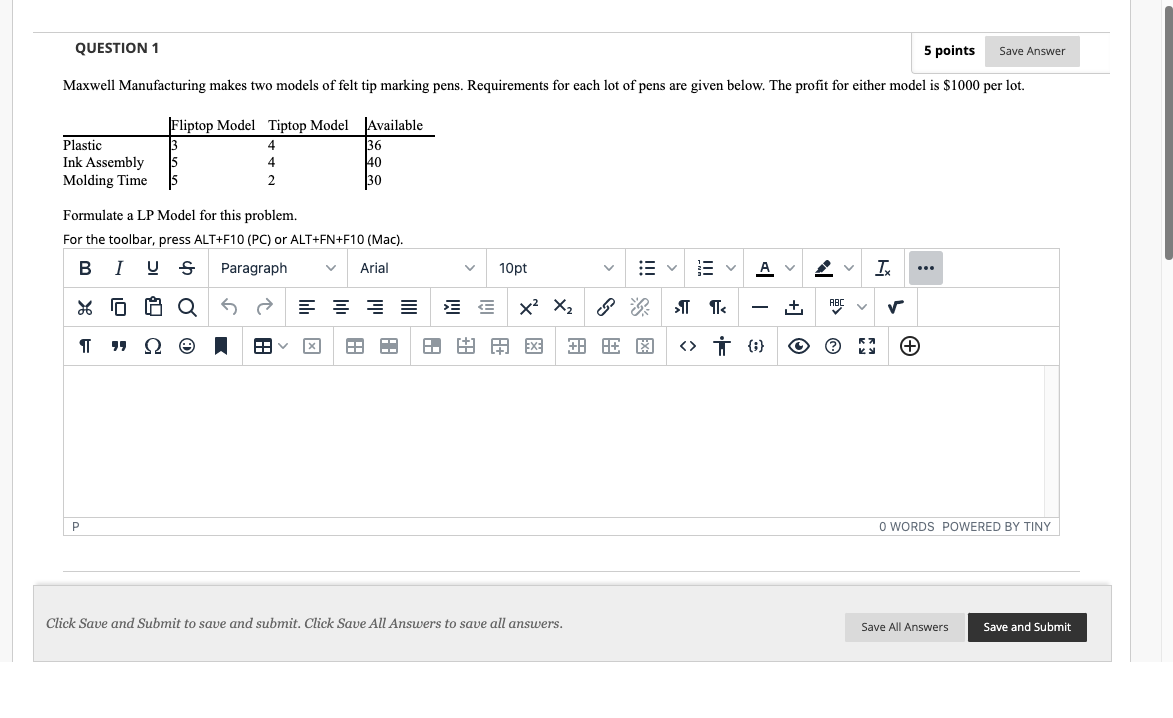Set right-to-left text direction

[x=717, y=307]
